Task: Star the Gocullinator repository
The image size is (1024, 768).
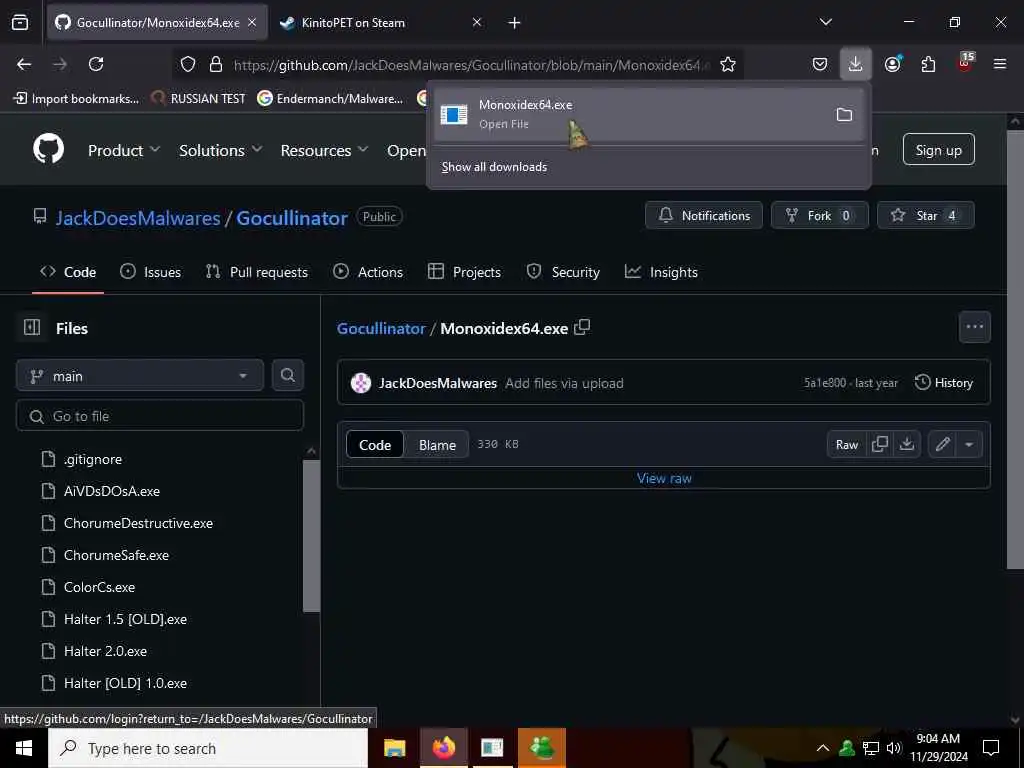Action: pos(925,215)
